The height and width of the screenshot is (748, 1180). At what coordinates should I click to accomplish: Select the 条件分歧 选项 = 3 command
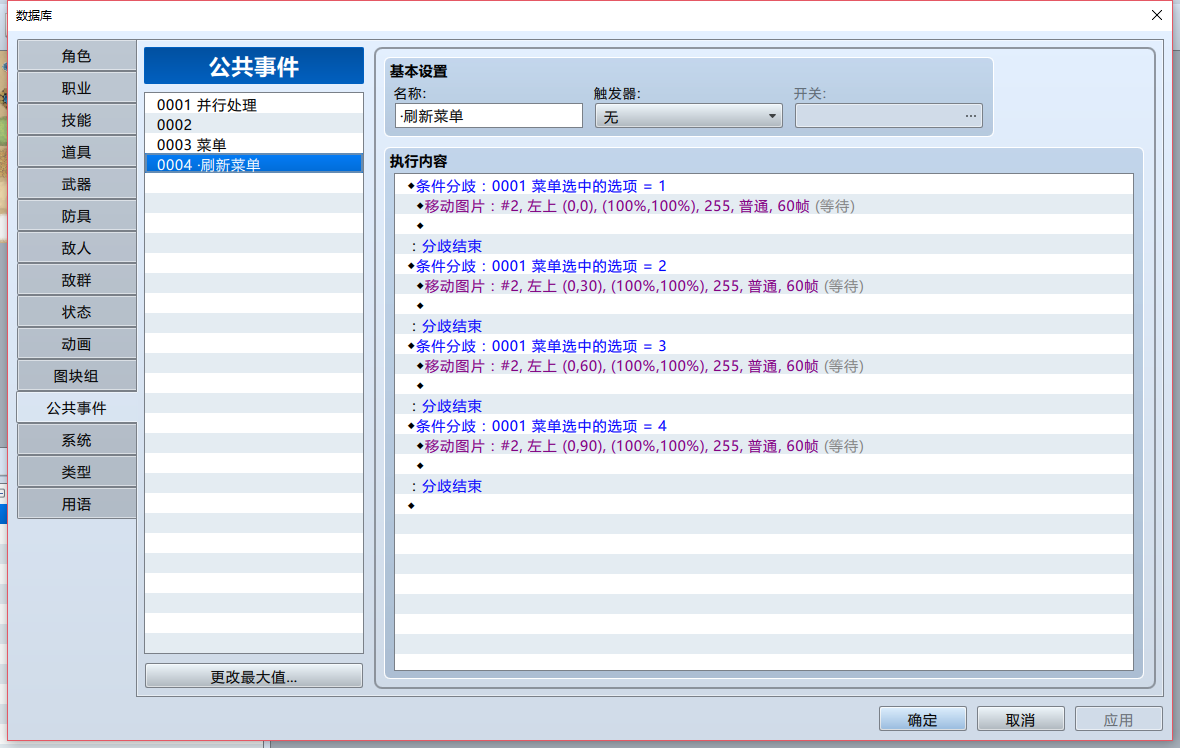coord(764,345)
